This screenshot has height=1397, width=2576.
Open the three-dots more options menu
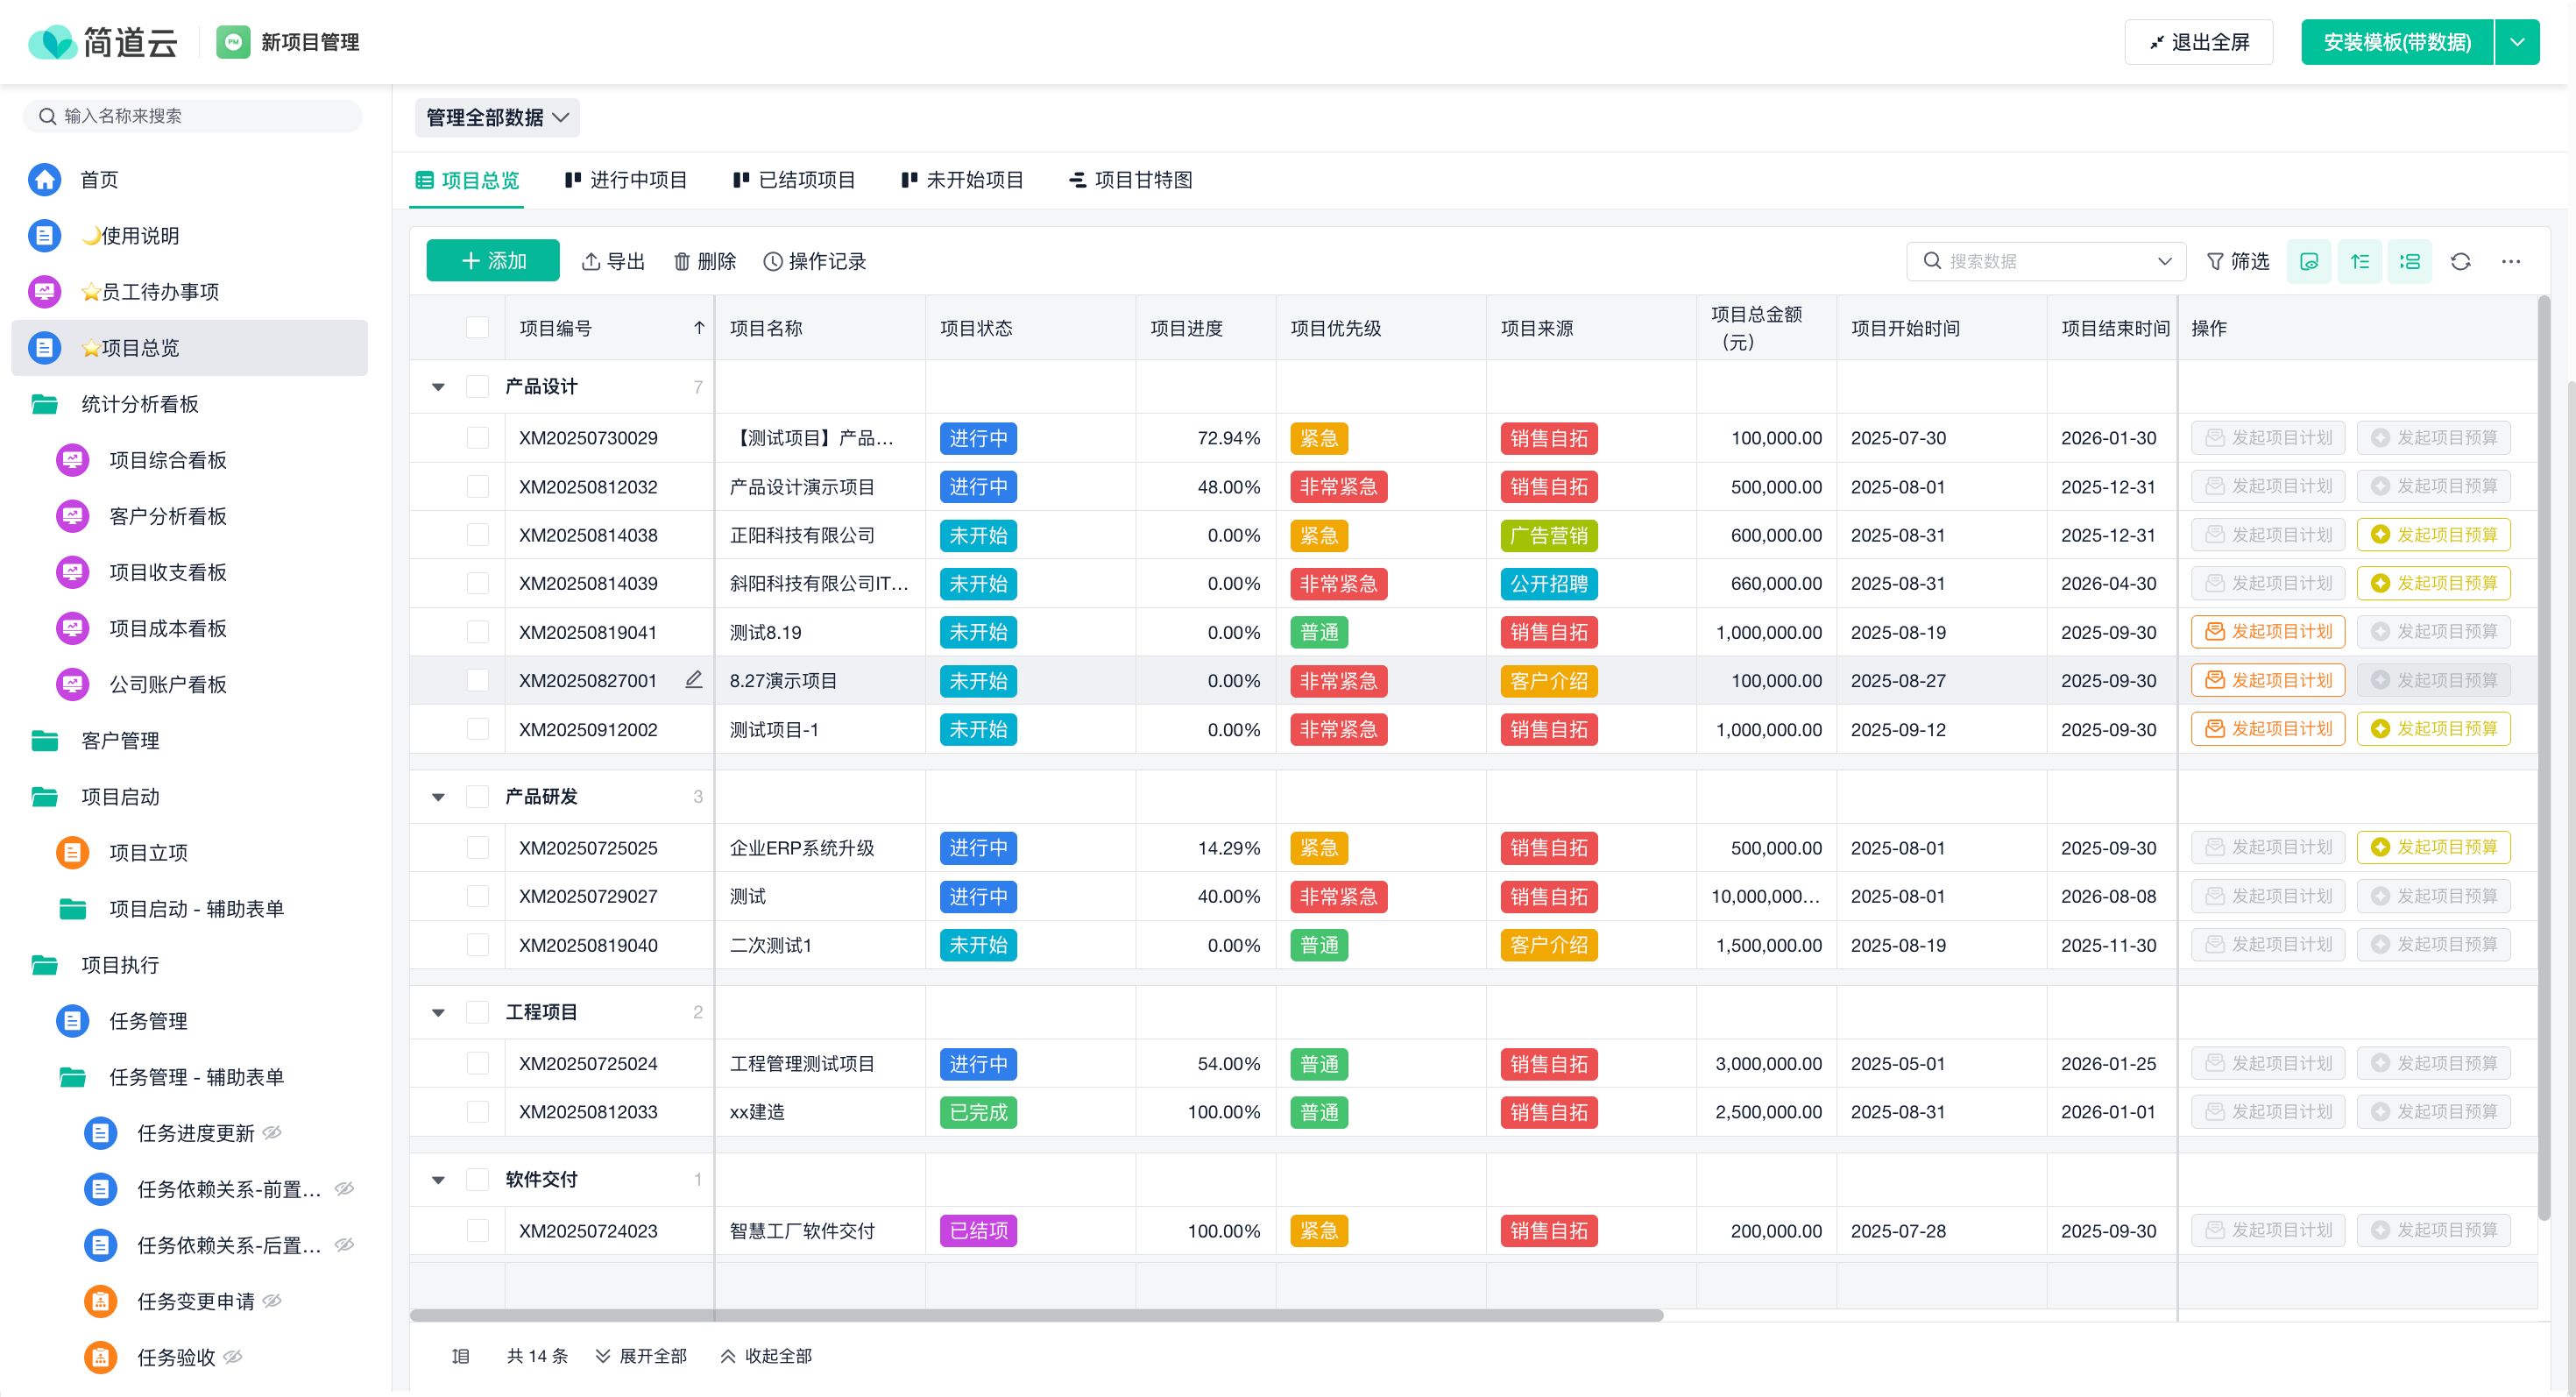pos(2510,261)
